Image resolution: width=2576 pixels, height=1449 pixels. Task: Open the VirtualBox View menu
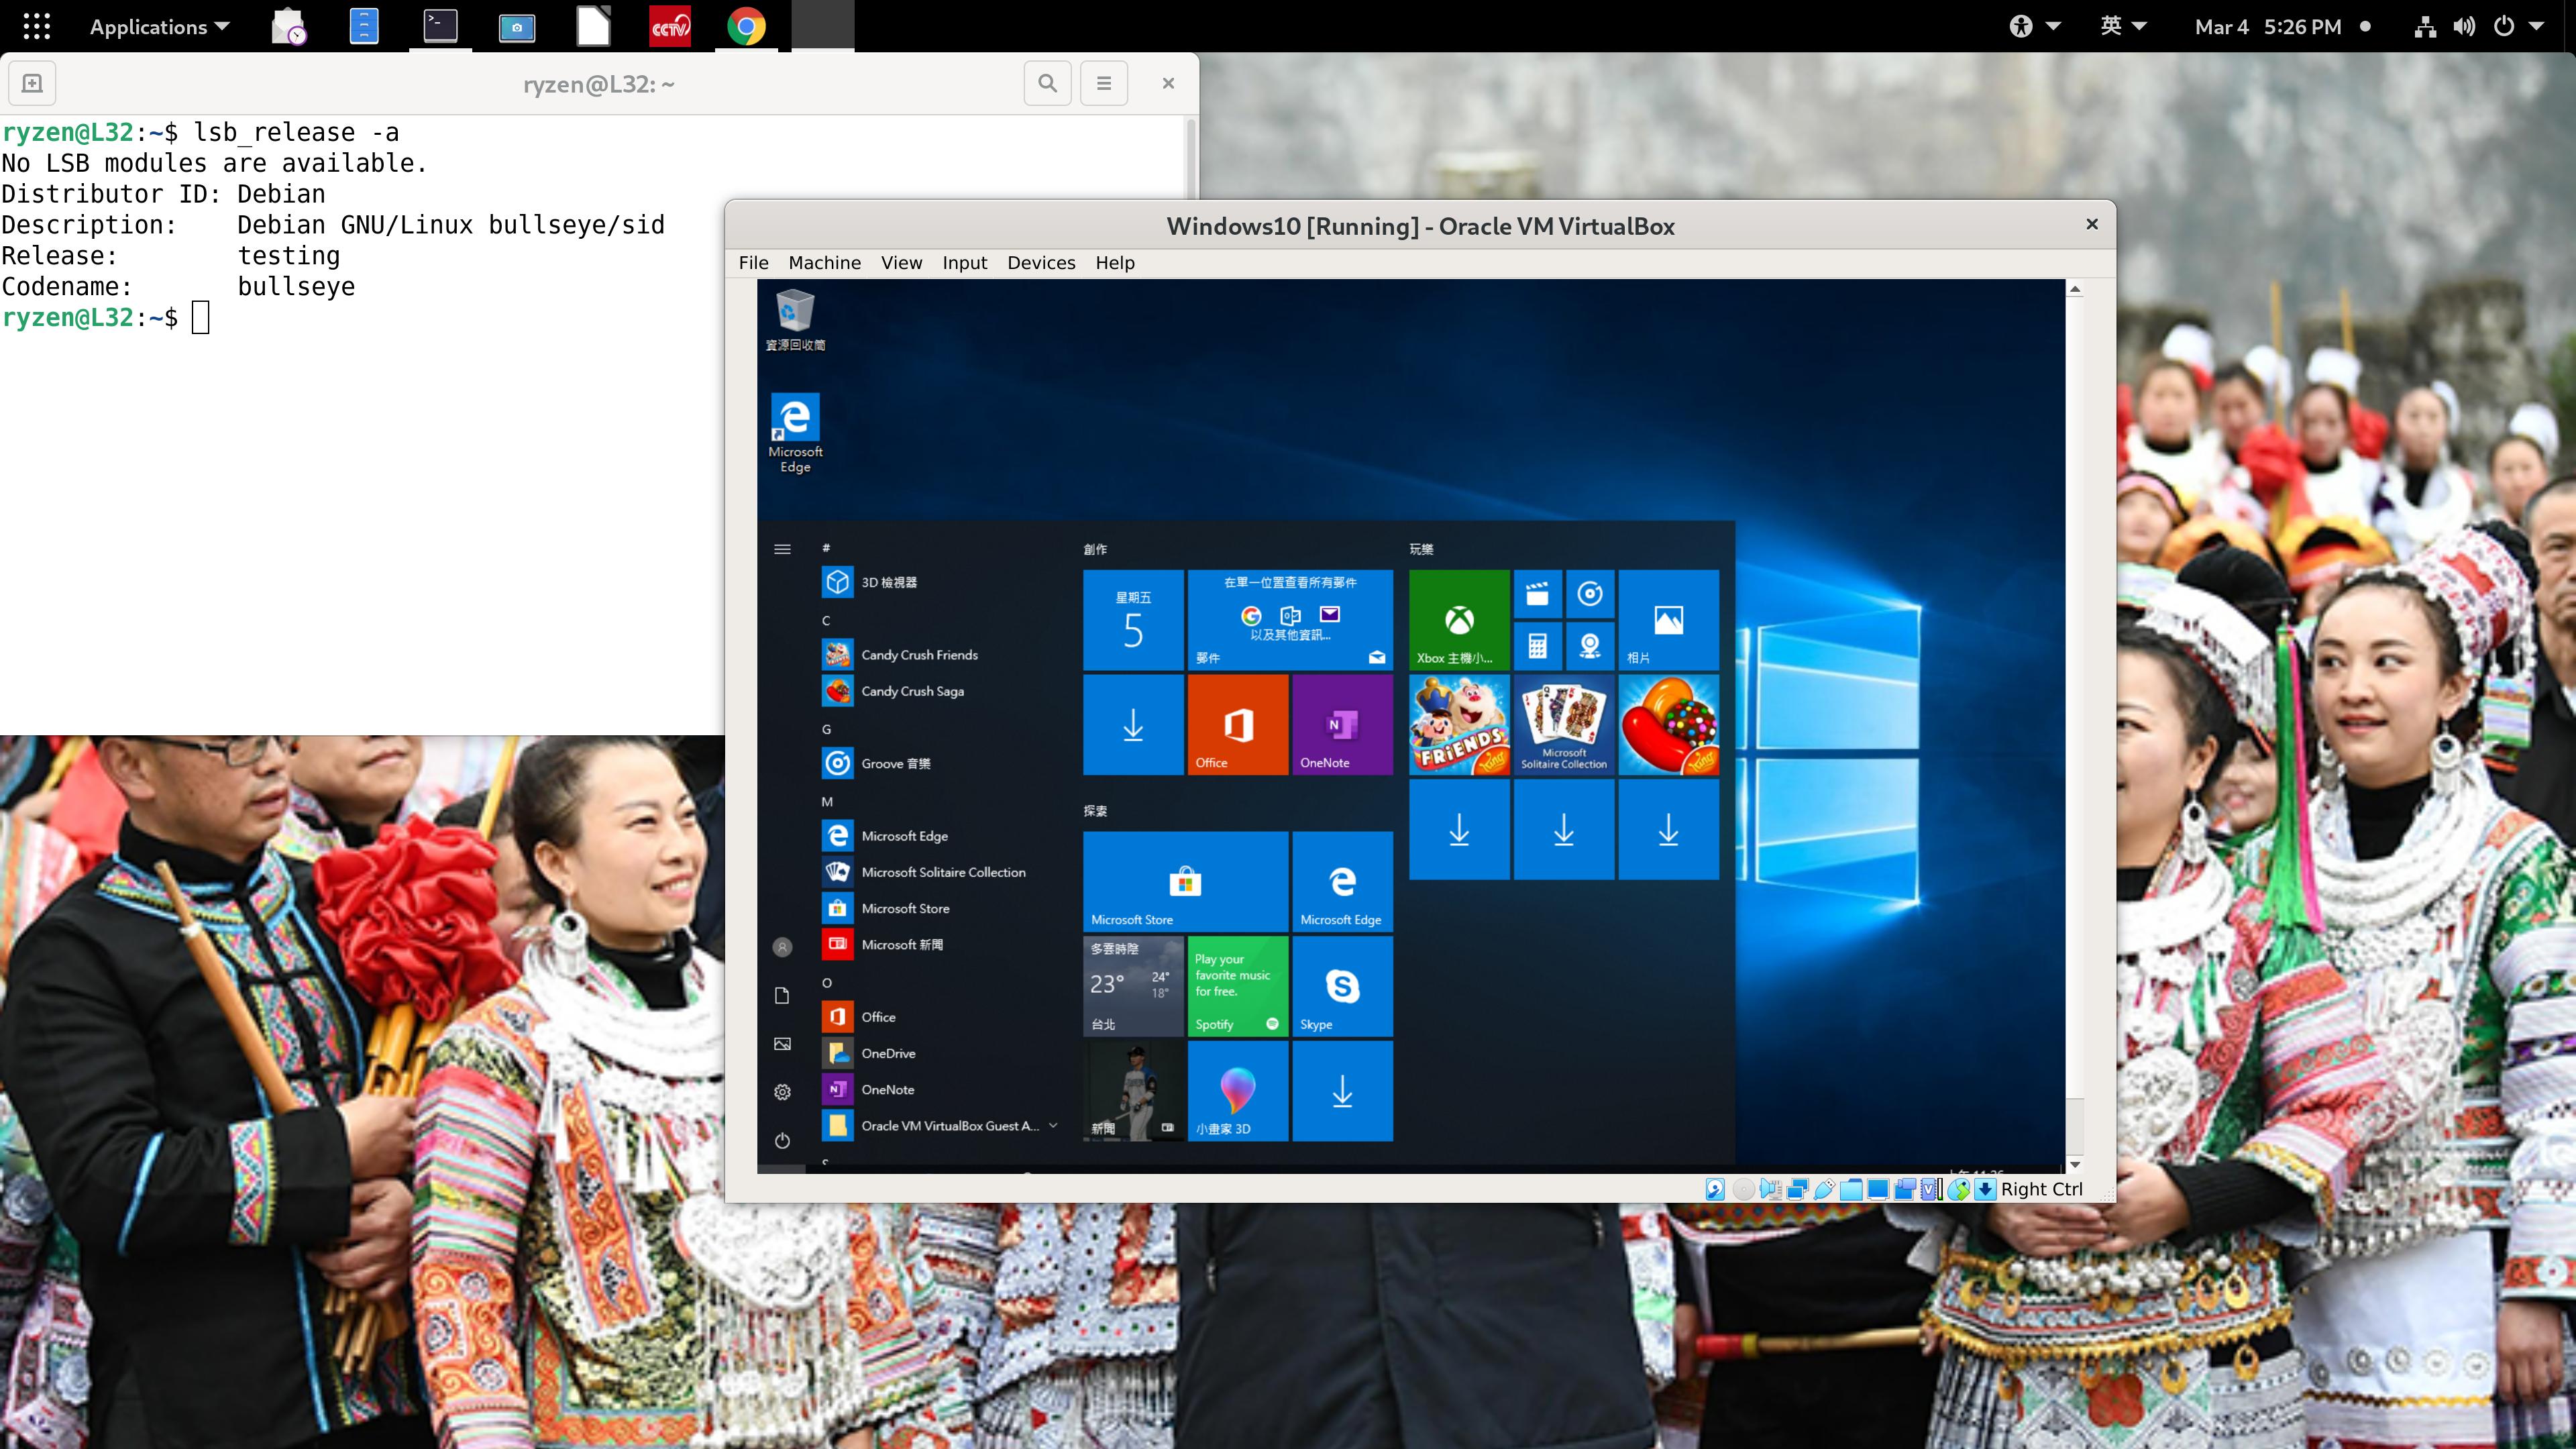point(901,263)
